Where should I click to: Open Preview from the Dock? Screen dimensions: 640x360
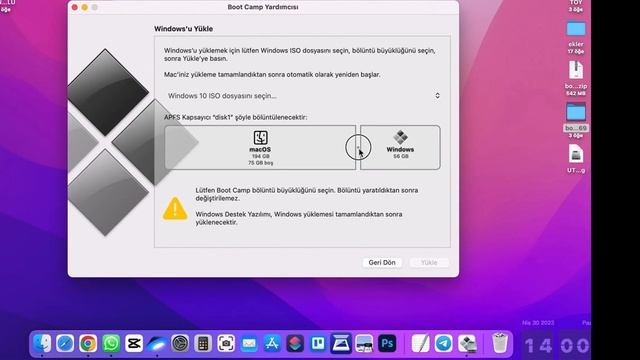point(364,343)
